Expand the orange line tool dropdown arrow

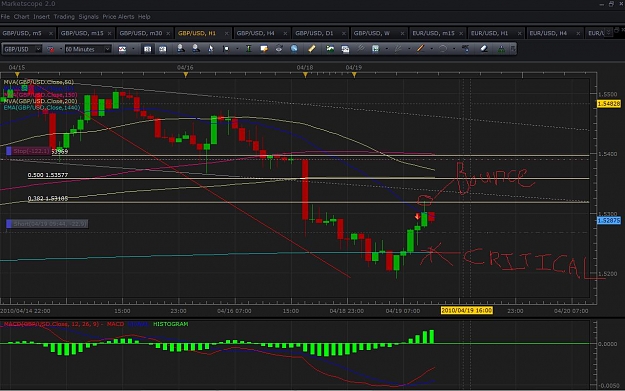(x=431, y=49)
